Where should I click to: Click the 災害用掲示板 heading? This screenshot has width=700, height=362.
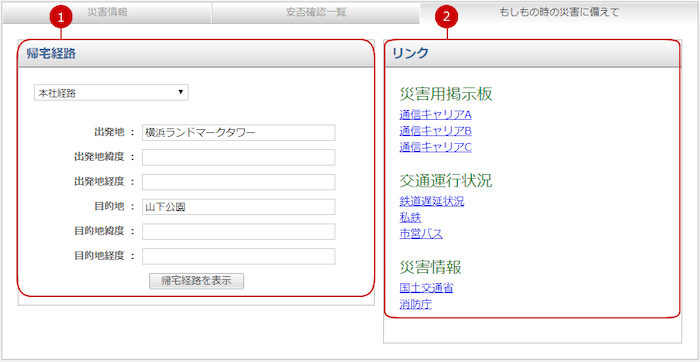pyautogui.click(x=446, y=94)
